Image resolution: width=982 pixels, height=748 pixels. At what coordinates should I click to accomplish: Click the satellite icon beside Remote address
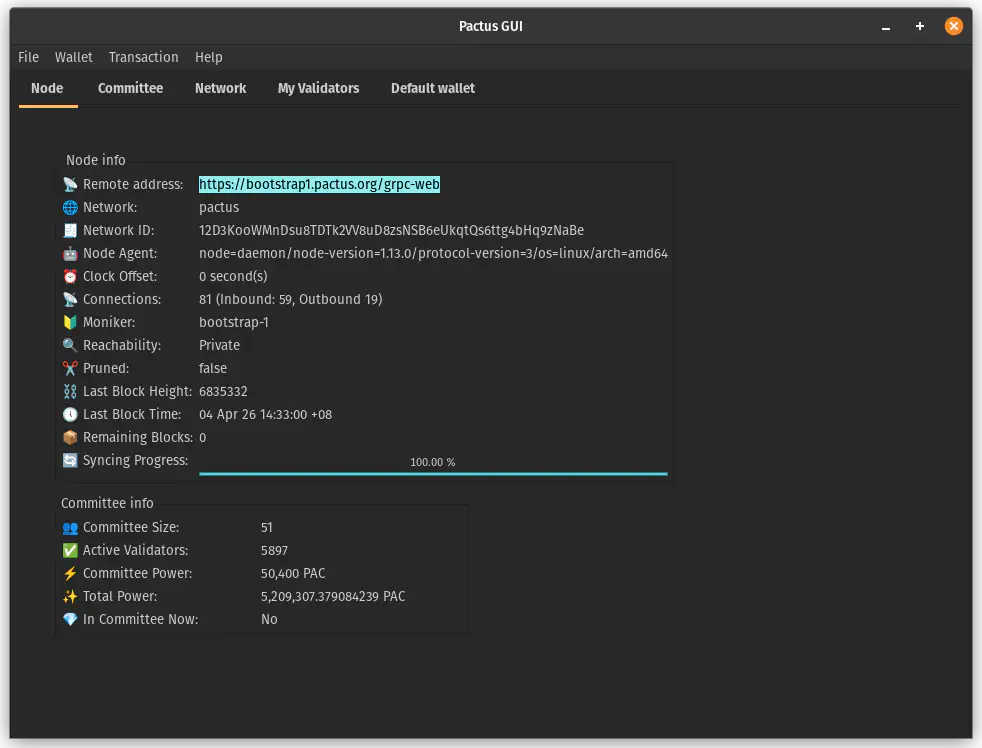70,184
